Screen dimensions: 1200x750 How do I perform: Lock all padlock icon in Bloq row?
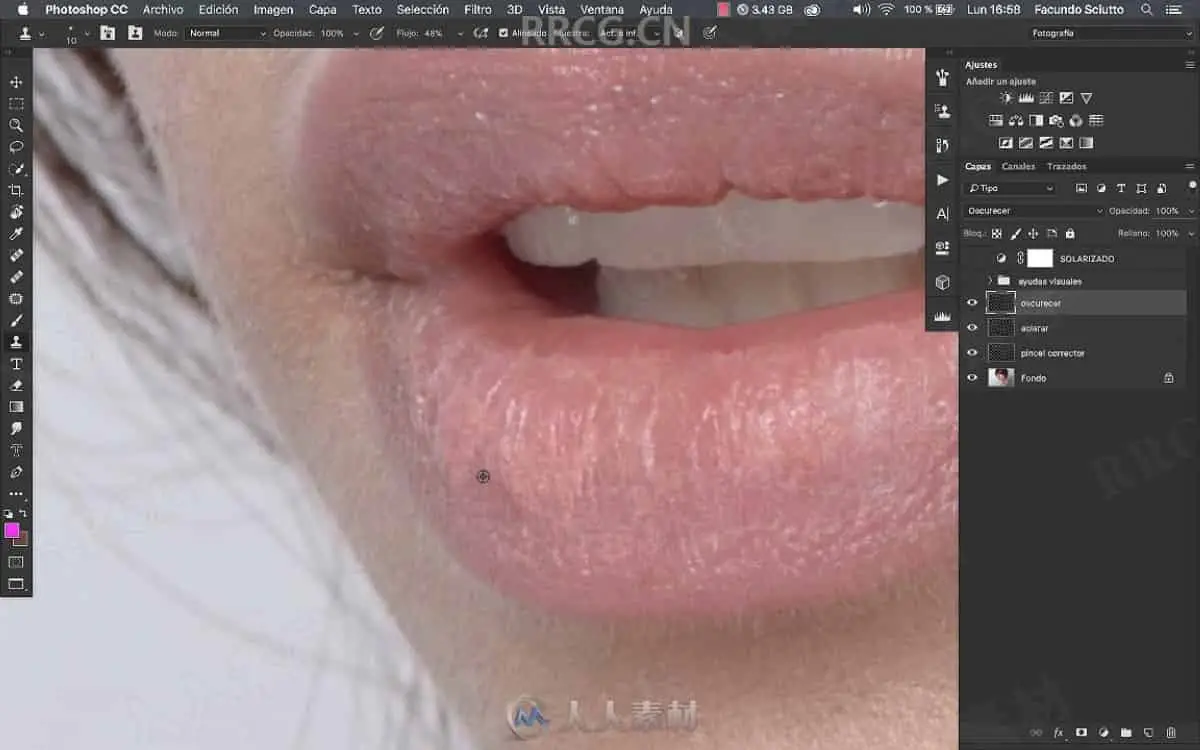pos(1070,233)
